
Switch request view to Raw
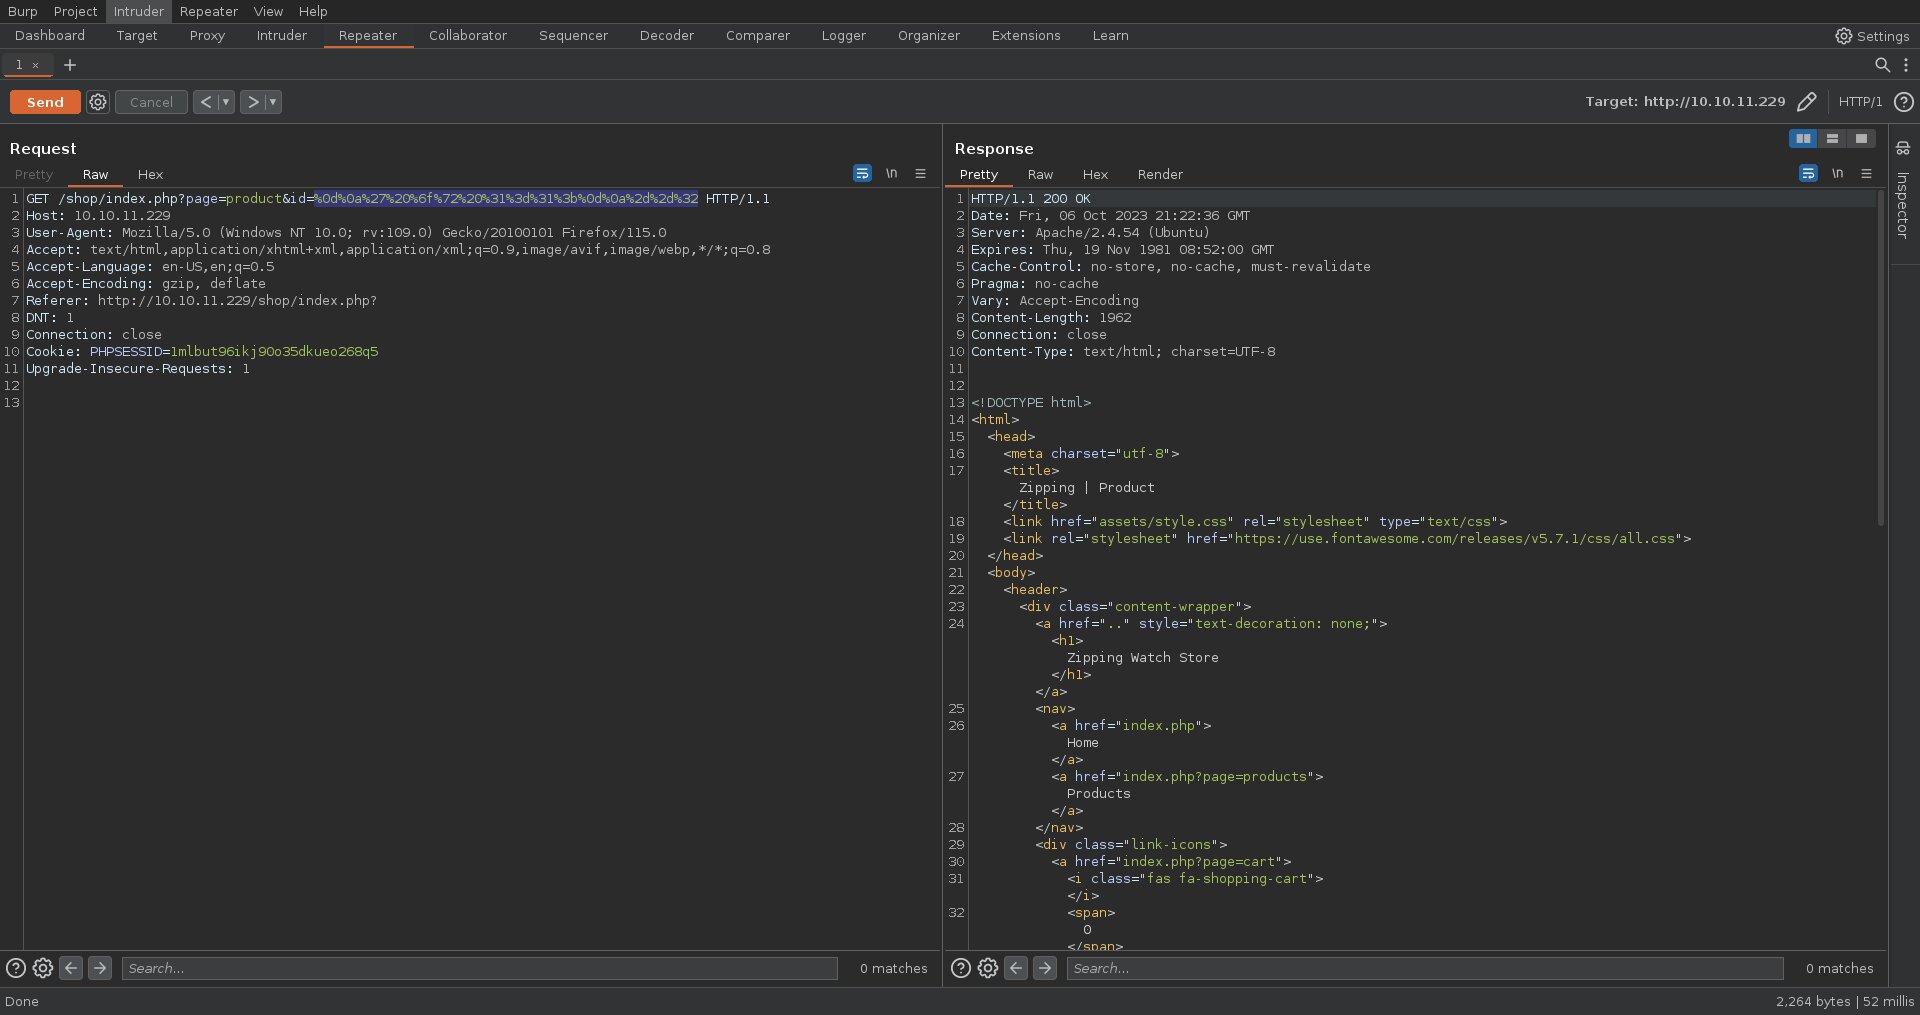(x=95, y=175)
